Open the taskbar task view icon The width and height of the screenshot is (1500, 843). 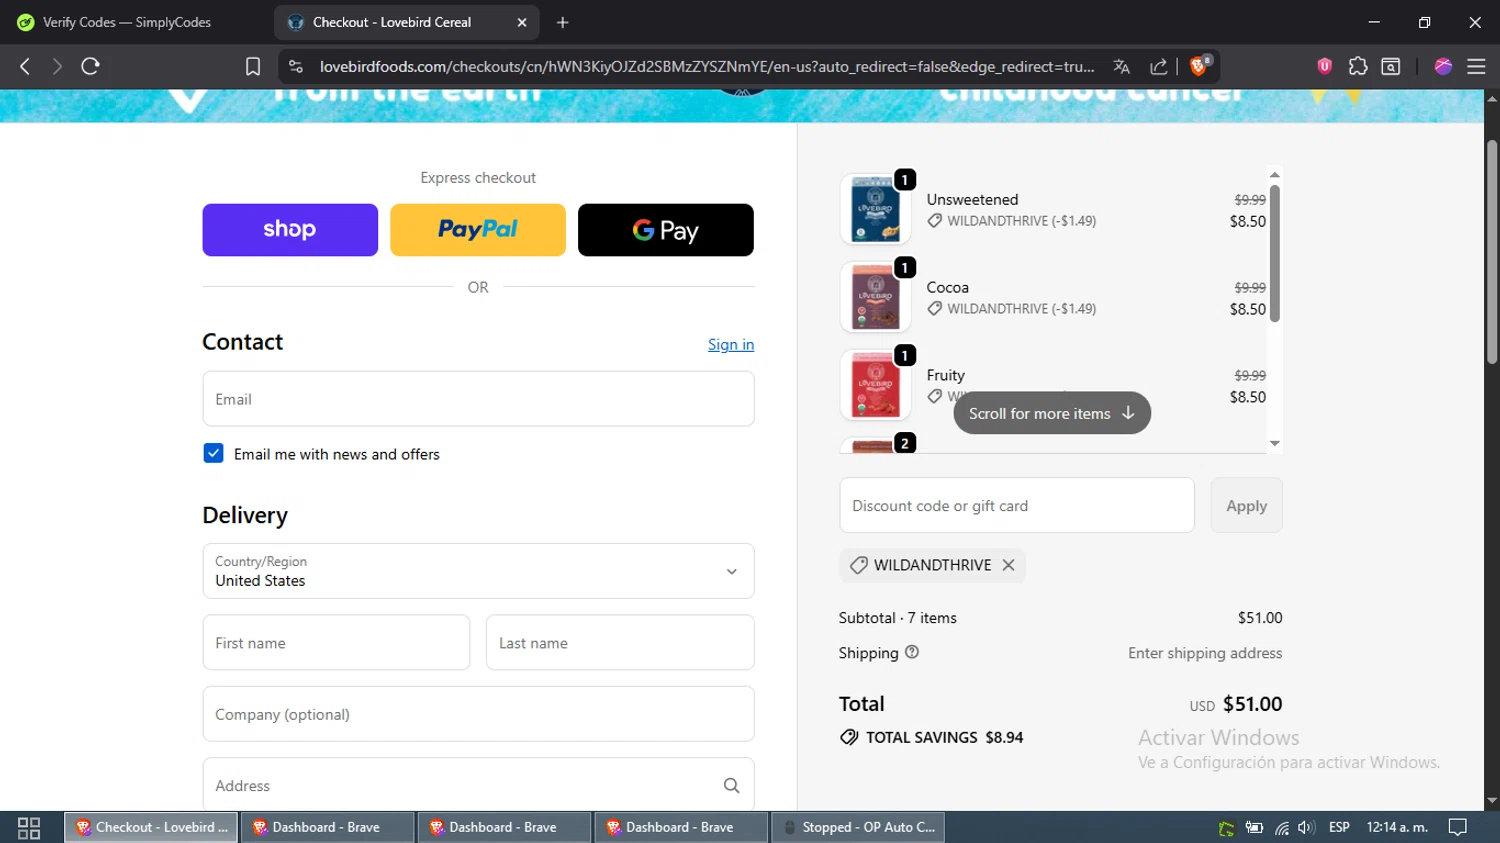(29, 827)
